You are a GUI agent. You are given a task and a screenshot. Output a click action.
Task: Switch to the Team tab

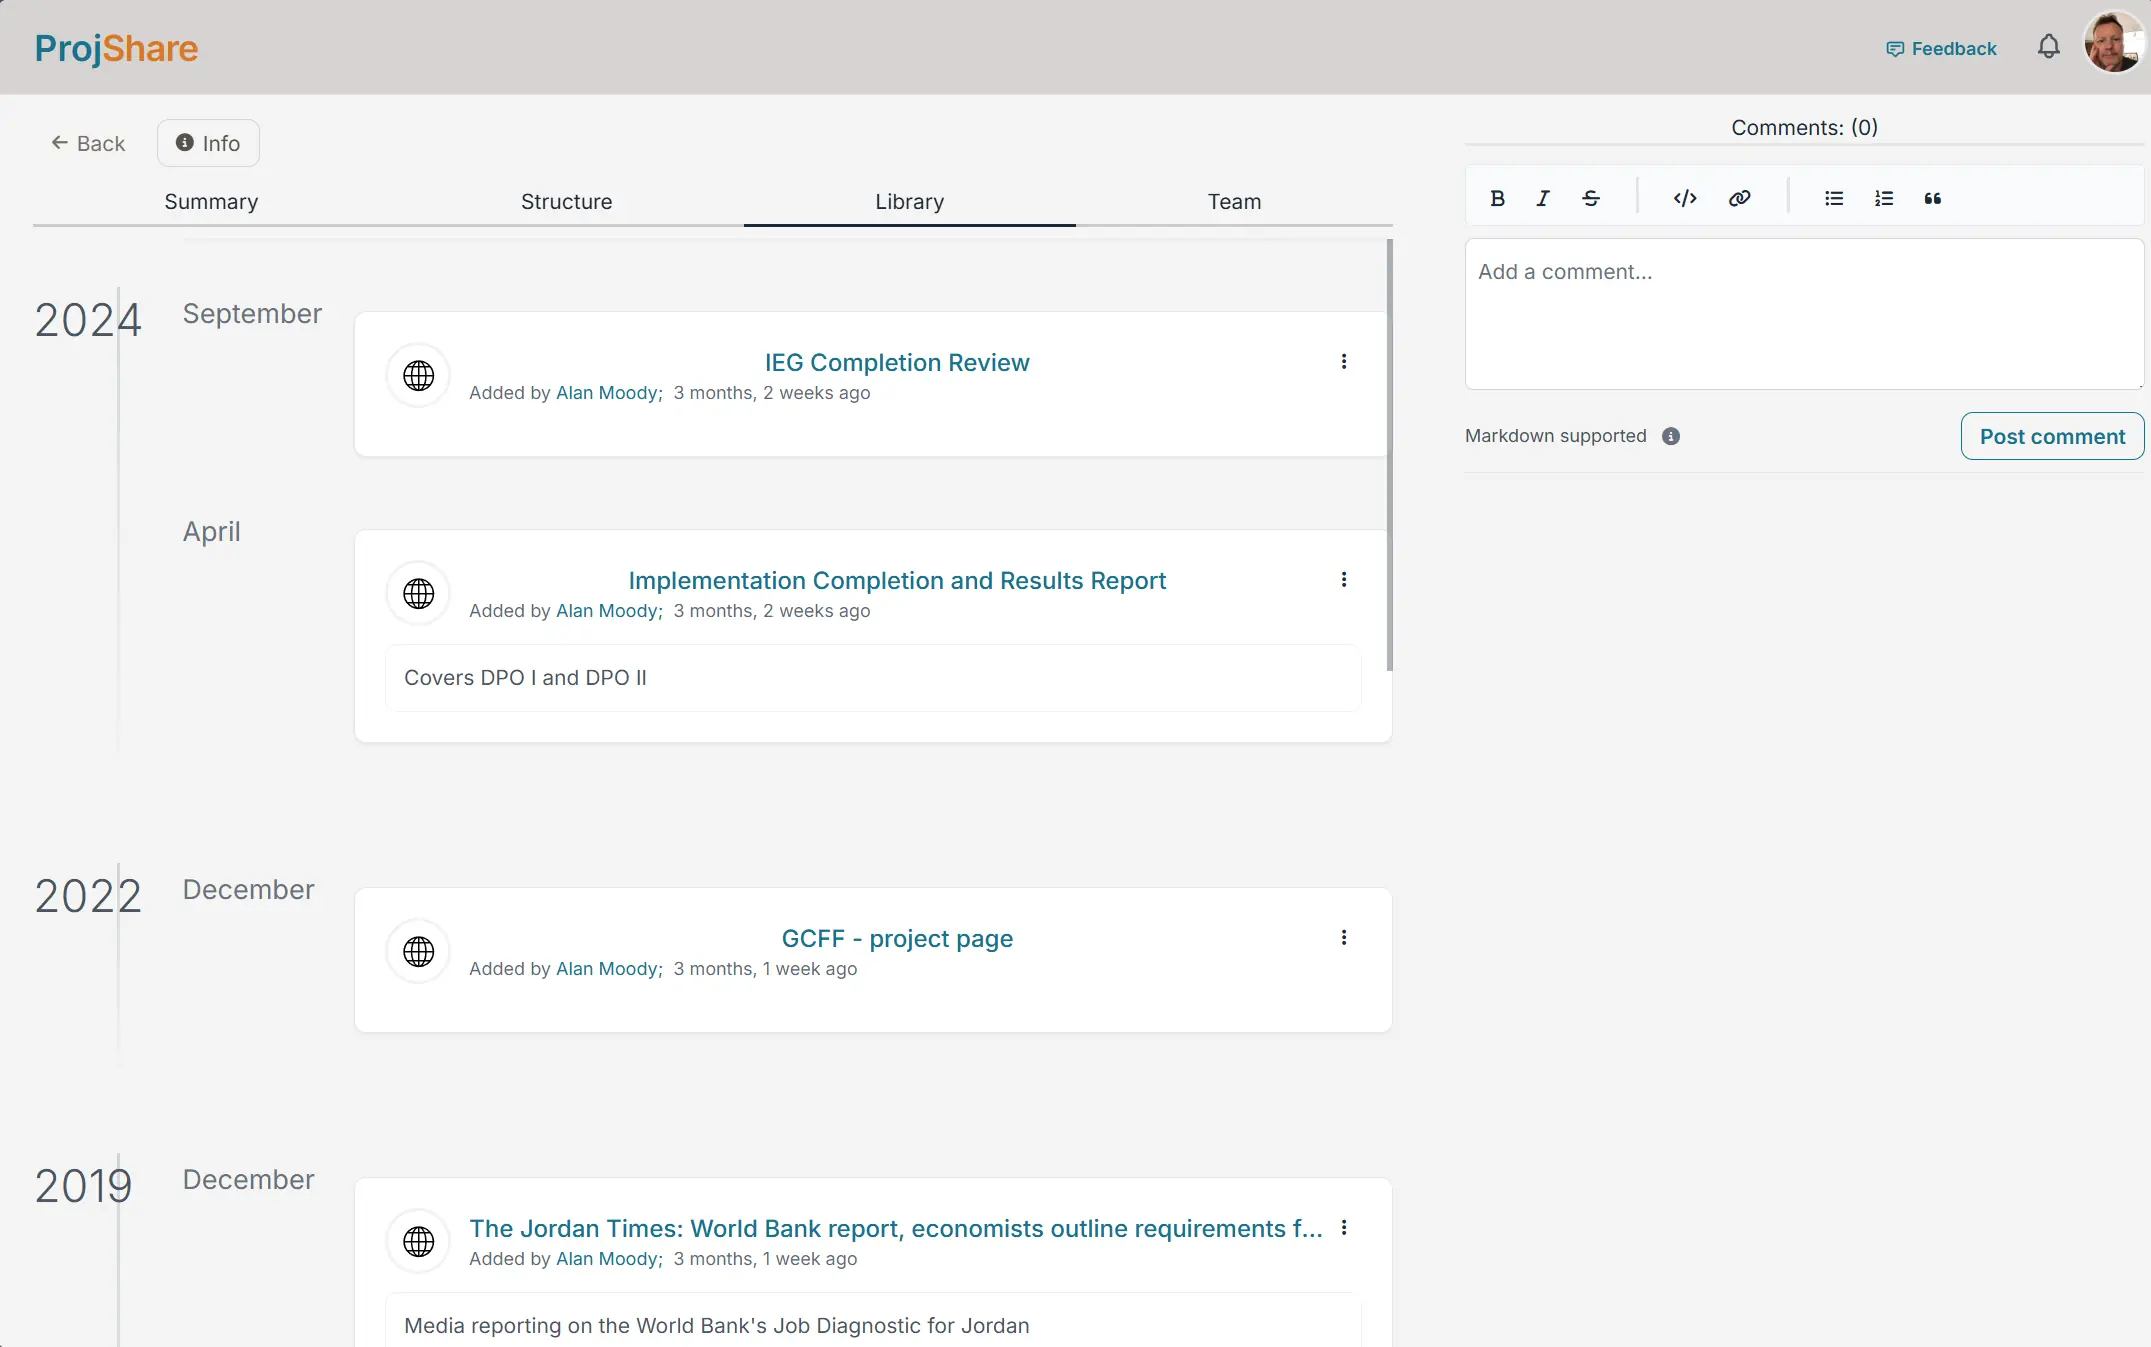click(x=1233, y=201)
